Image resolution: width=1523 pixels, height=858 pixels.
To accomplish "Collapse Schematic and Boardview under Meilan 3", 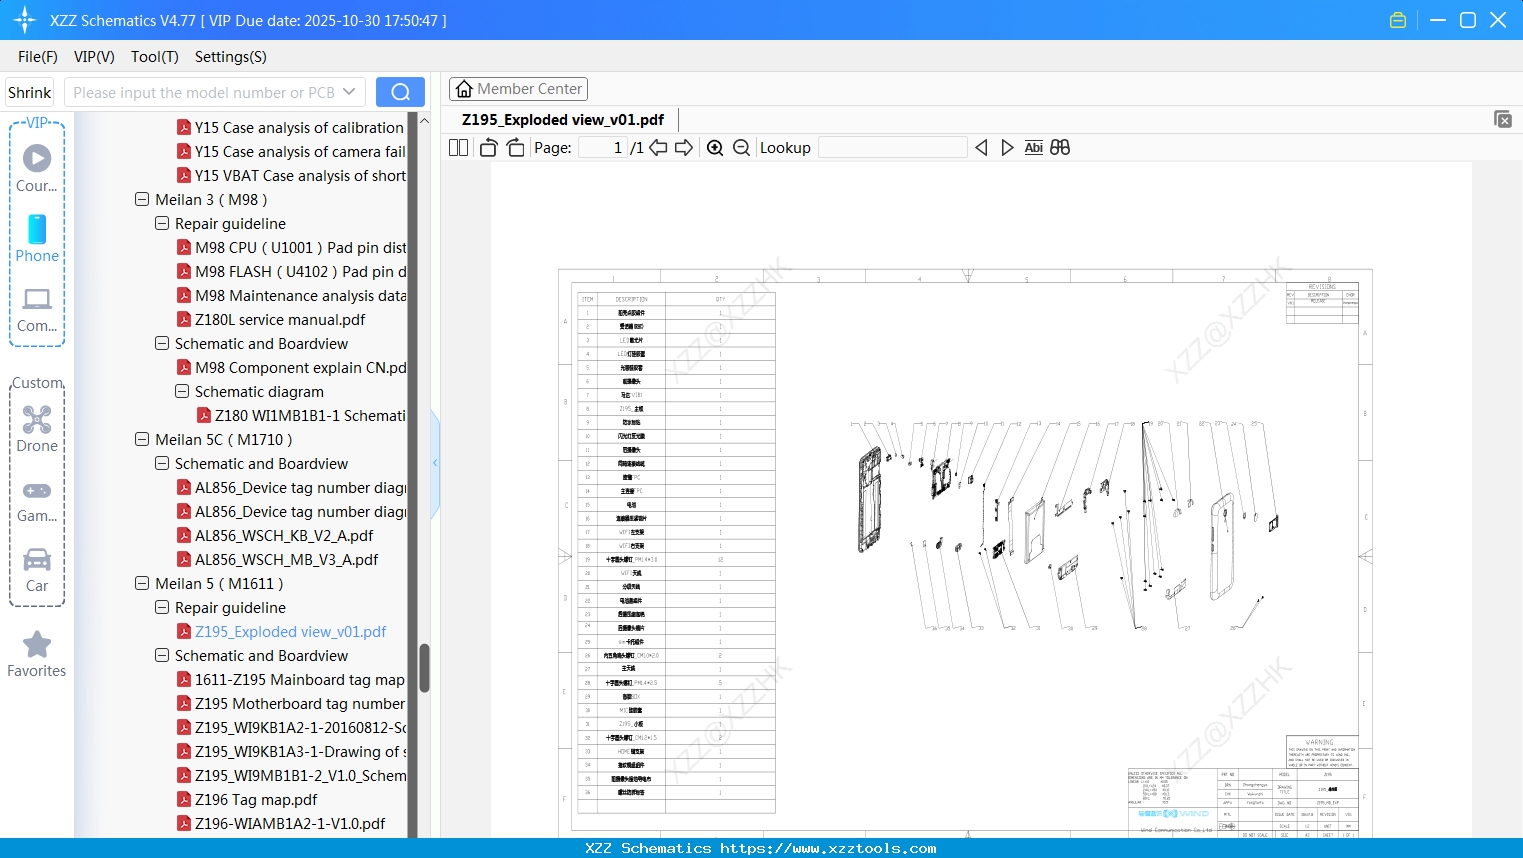I will 162,343.
